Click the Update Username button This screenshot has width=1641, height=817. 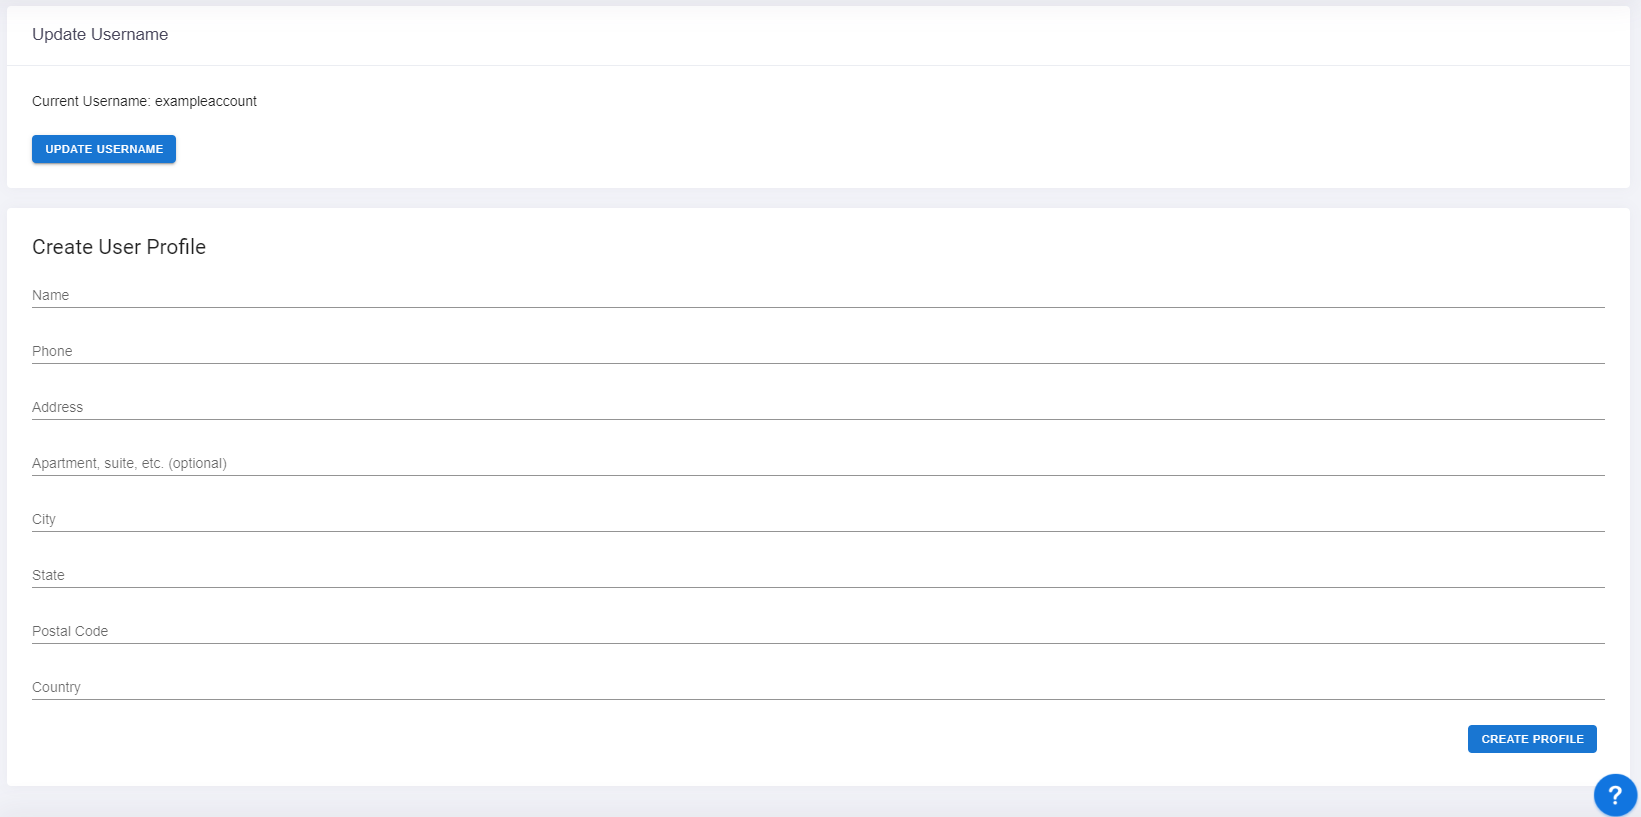pos(104,149)
